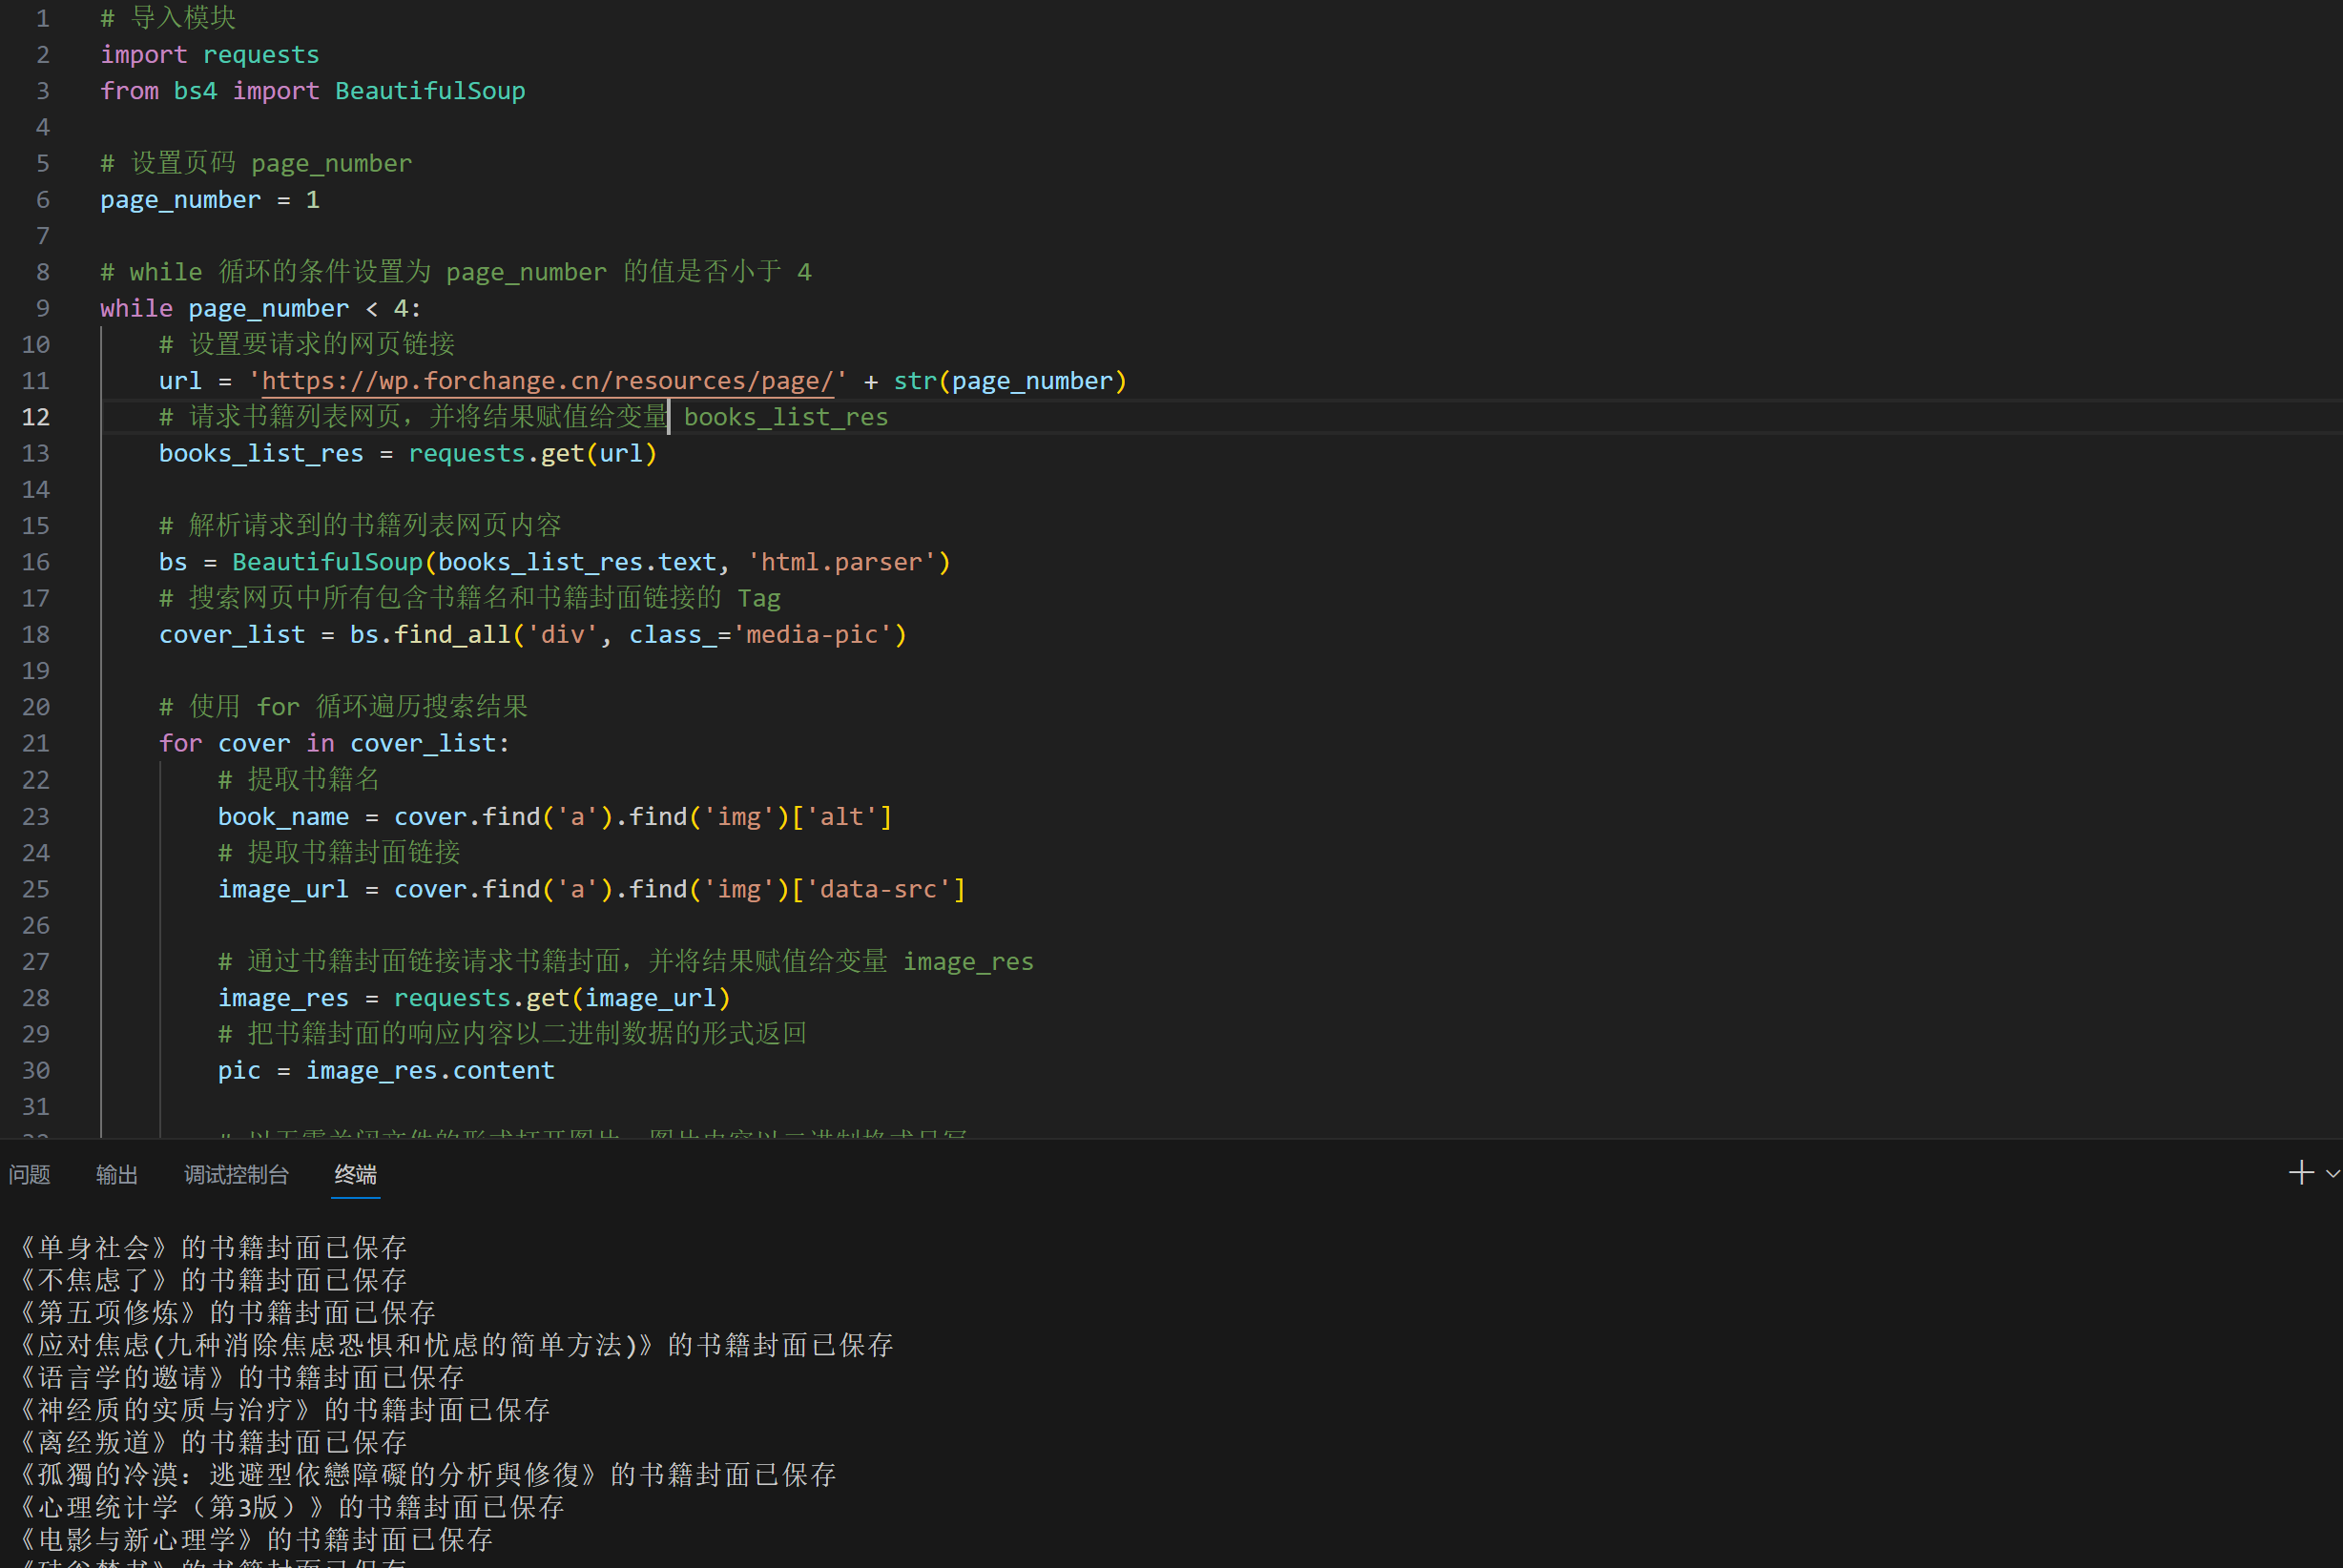This screenshot has width=2343, height=1568.
Task: Place cursor on 'image_res = requests.get(image_url)'
Action: (474, 998)
